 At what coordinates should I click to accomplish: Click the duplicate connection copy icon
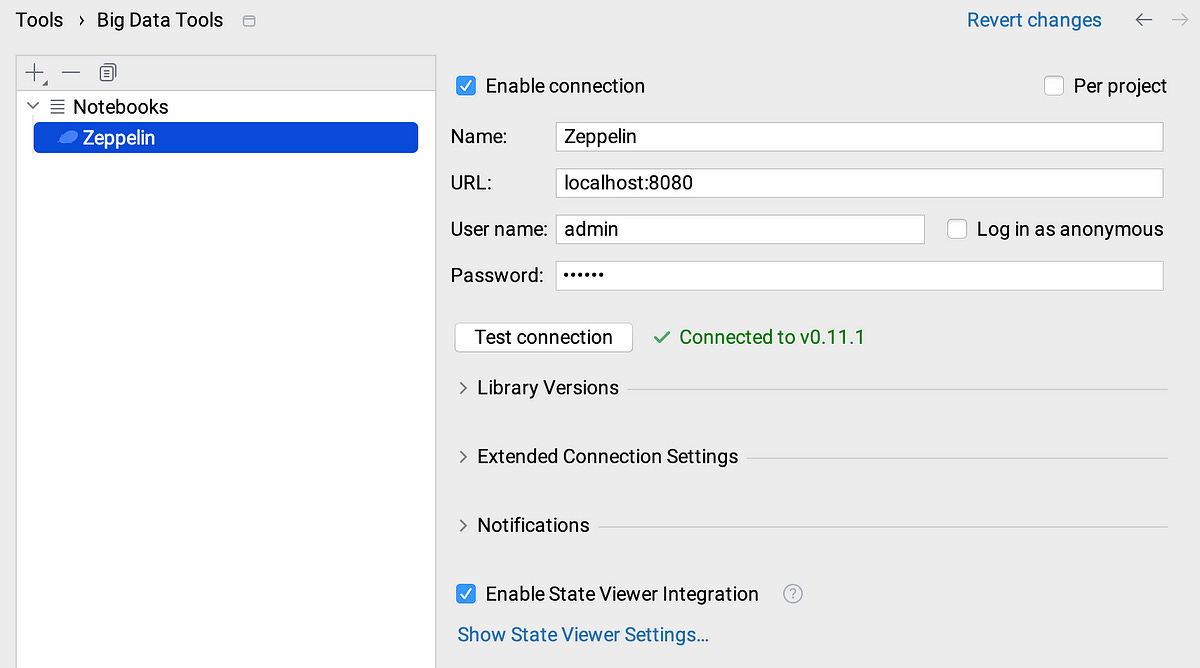[x=108, y=72]
